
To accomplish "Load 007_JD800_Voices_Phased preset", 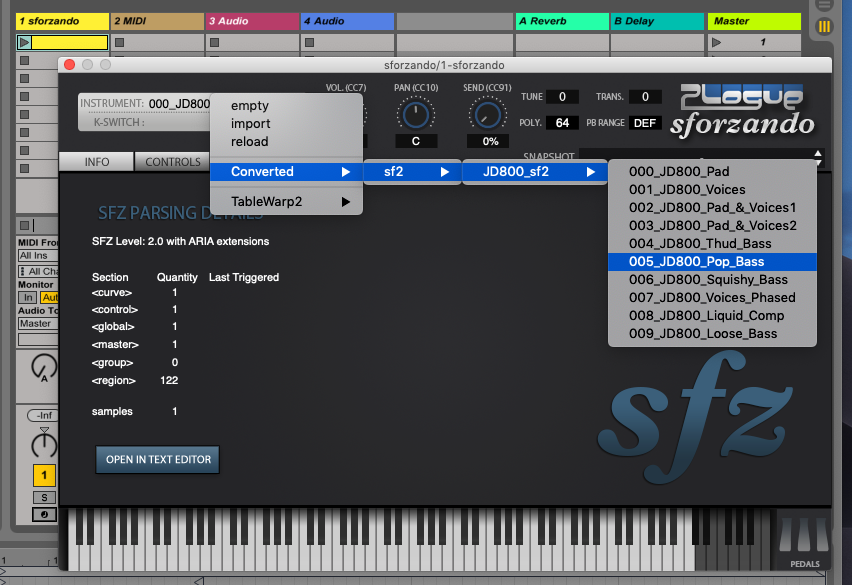I will point(712,298).
